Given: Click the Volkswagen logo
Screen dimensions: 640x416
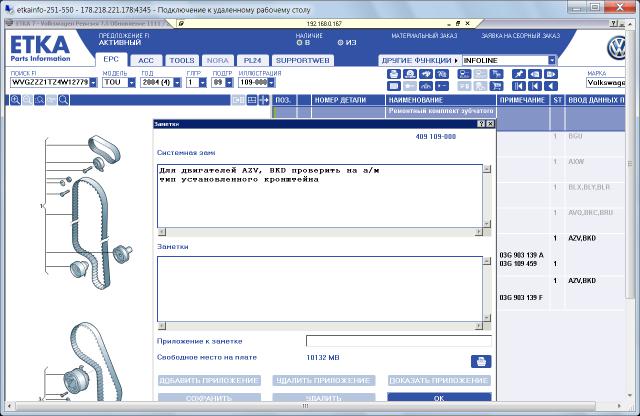Looking at the screenshot, I should coord(616,48).
